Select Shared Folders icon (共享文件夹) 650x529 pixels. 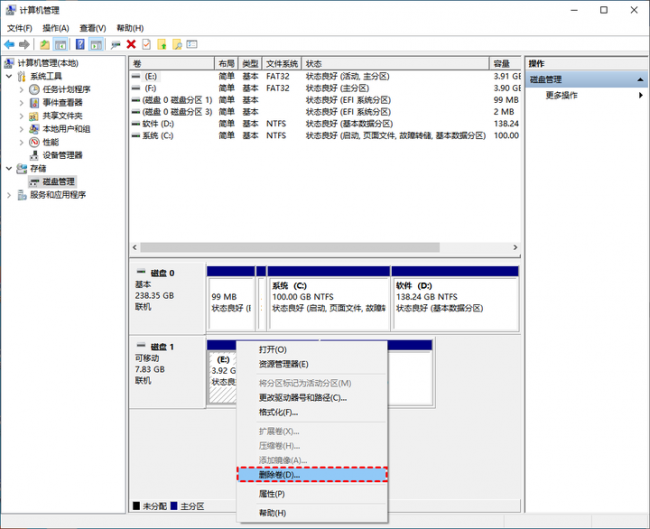(34, 116)
